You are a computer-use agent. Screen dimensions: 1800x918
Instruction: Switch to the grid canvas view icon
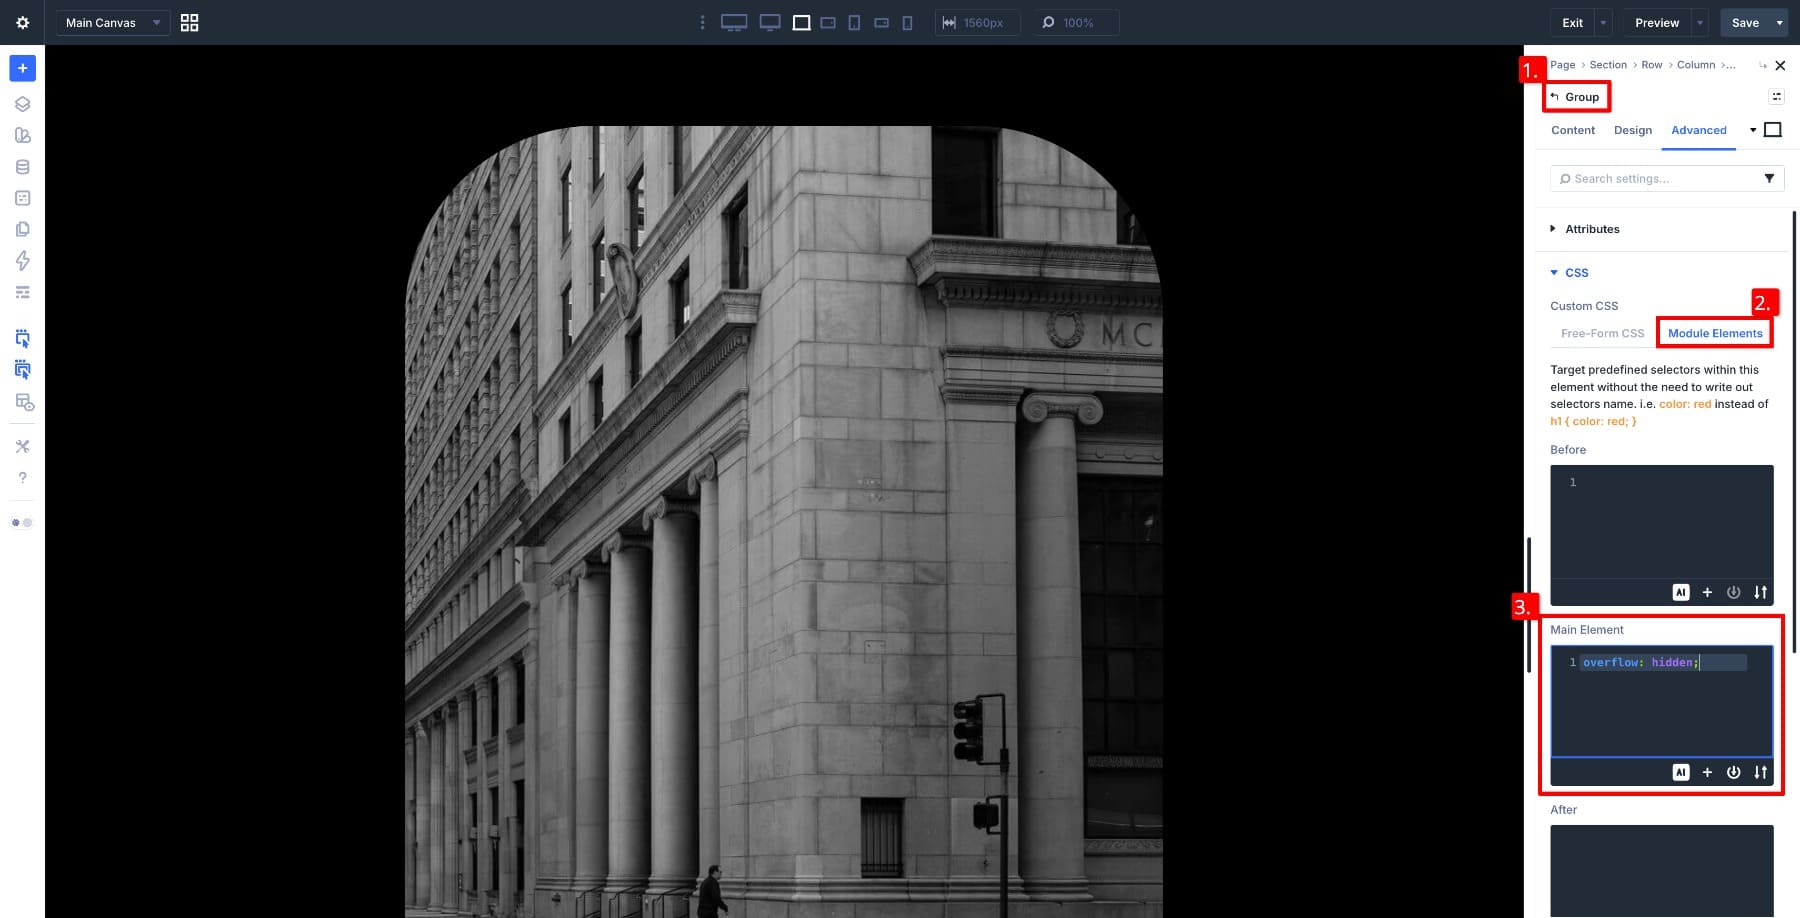click(x=189, y=22)
